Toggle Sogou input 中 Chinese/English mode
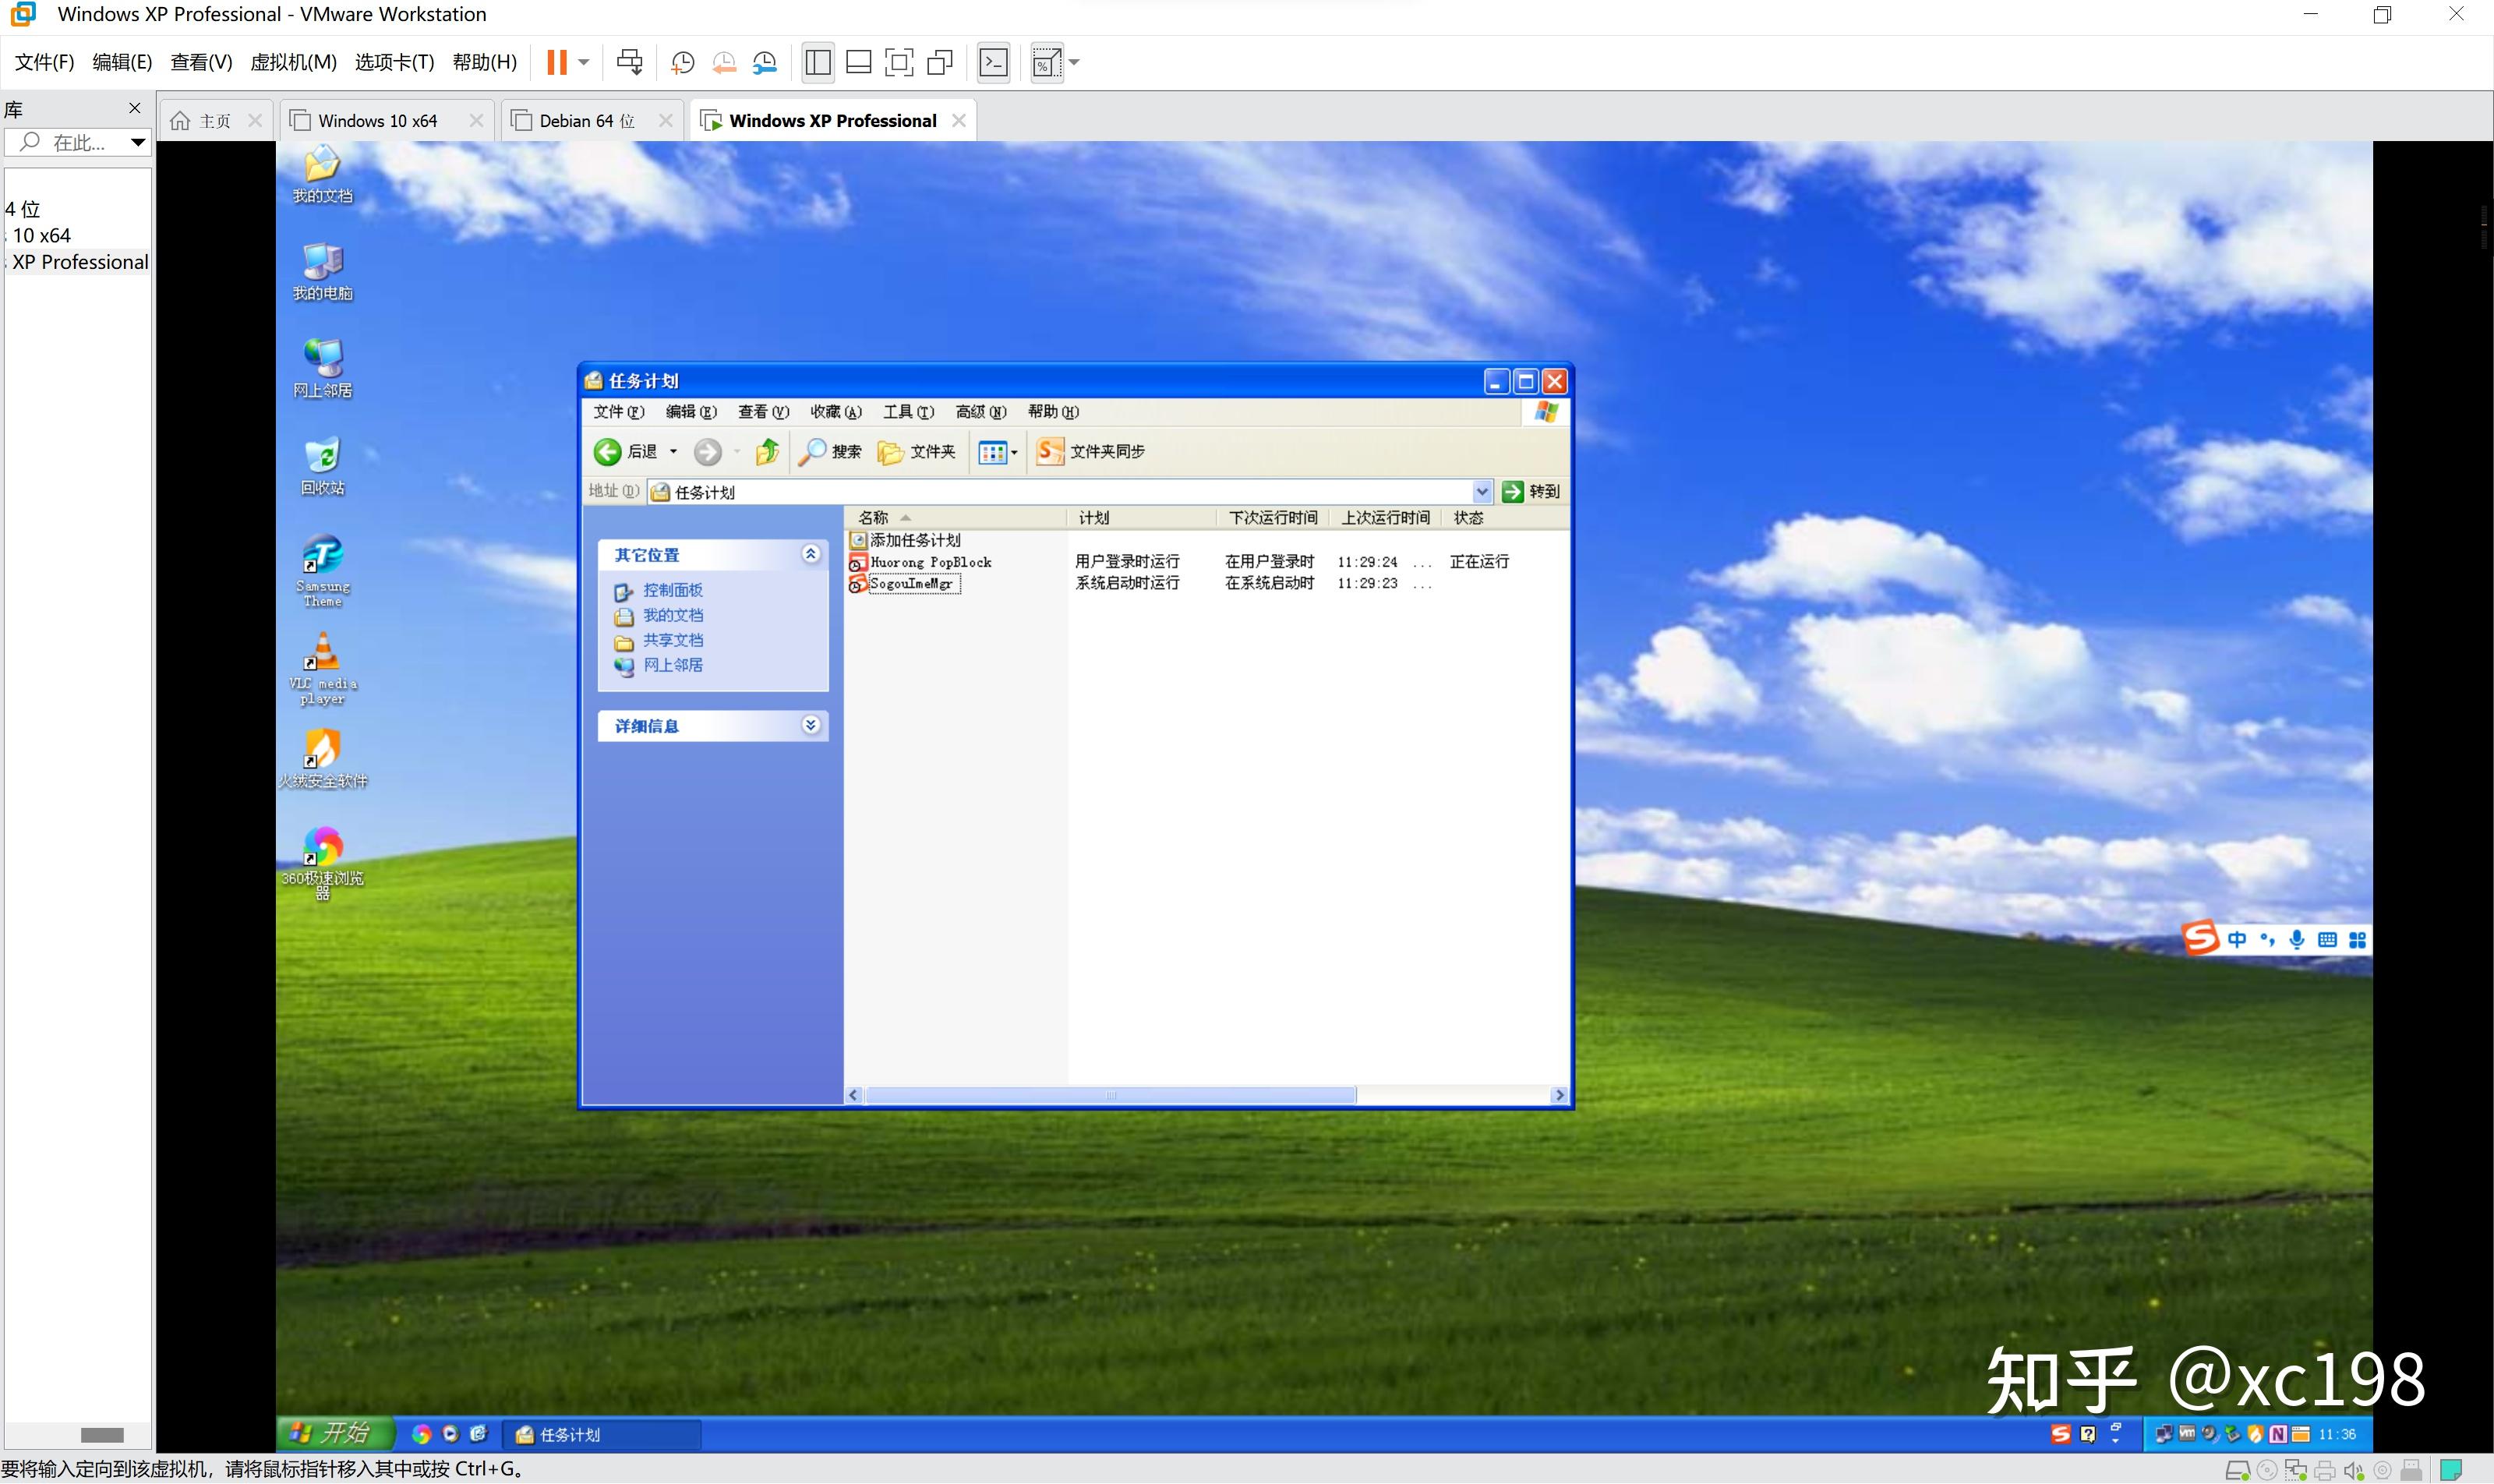 coord(2237,940)
